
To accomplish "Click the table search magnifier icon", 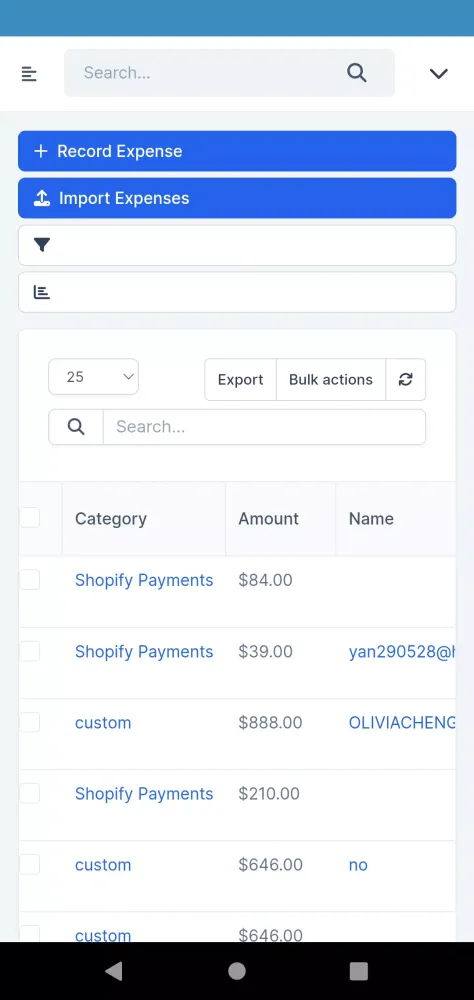I will click(76, 427).
